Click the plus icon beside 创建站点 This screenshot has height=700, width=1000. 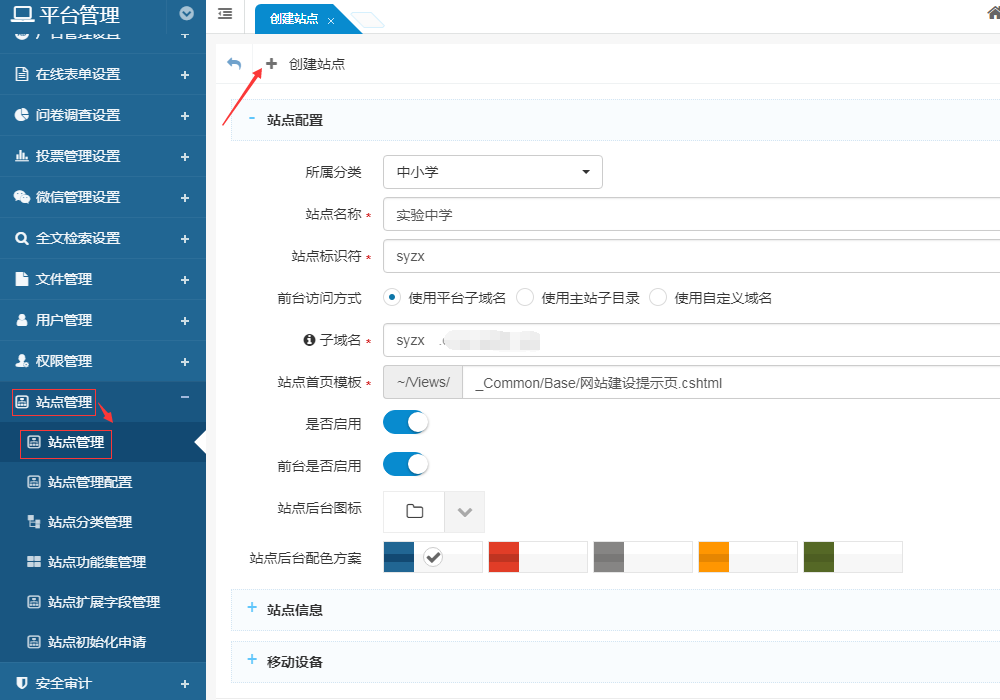(271, 63)
